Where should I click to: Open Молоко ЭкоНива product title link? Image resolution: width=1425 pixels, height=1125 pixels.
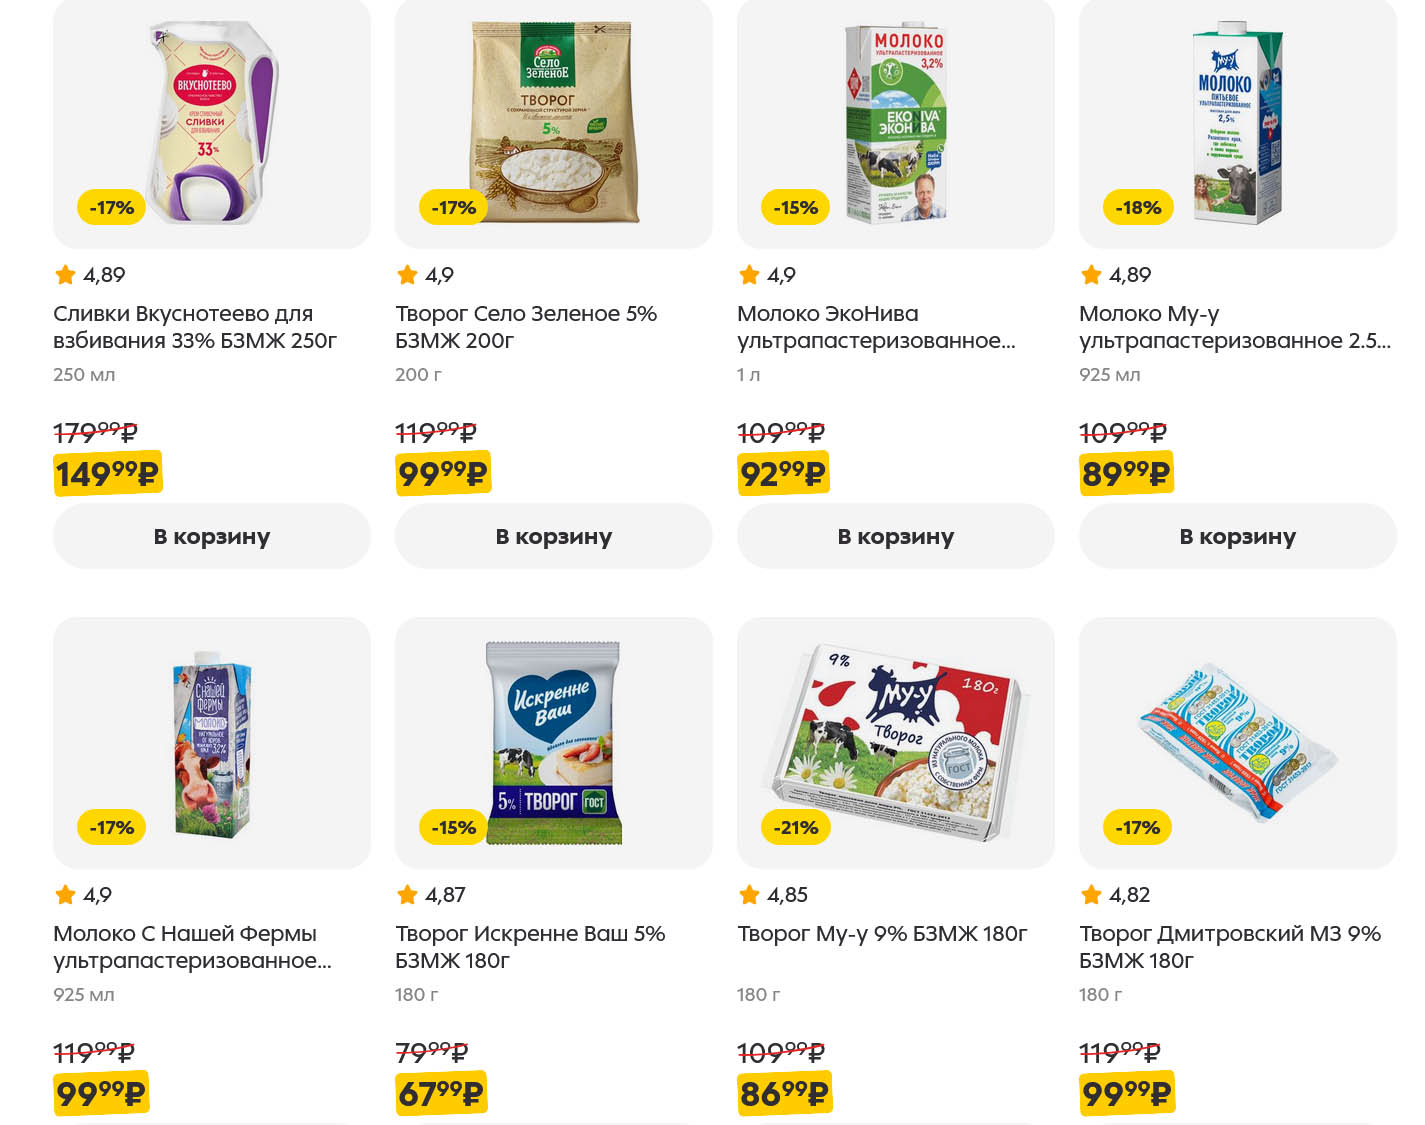tap(876, 327)
